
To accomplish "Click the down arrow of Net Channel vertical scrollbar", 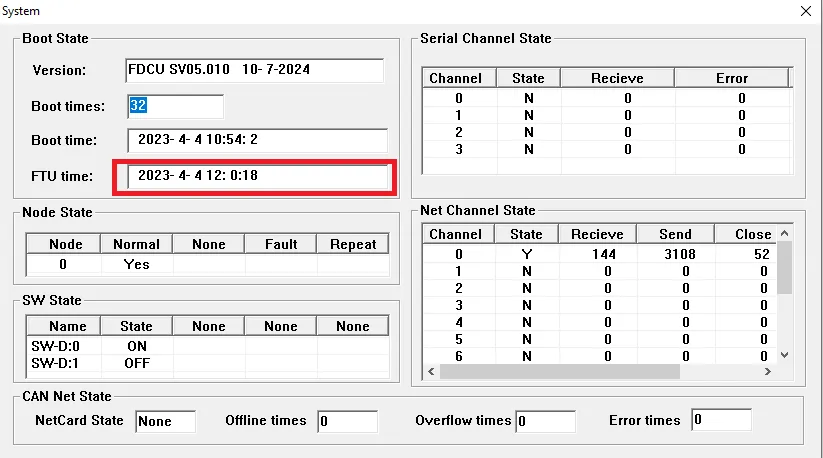I will tap(784, 355).
